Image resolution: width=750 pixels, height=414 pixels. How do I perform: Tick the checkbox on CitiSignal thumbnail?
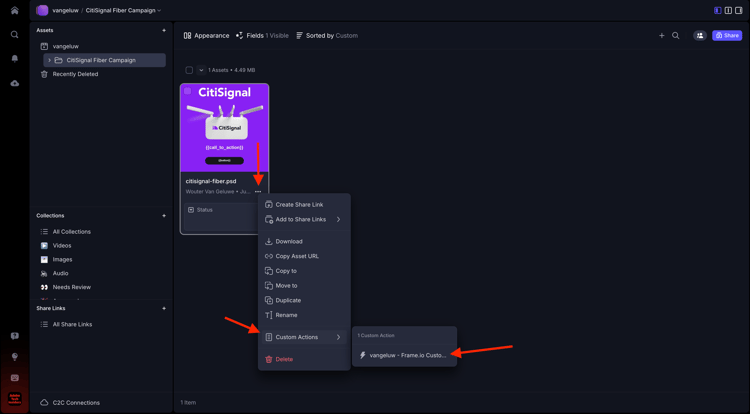point(188,91)
